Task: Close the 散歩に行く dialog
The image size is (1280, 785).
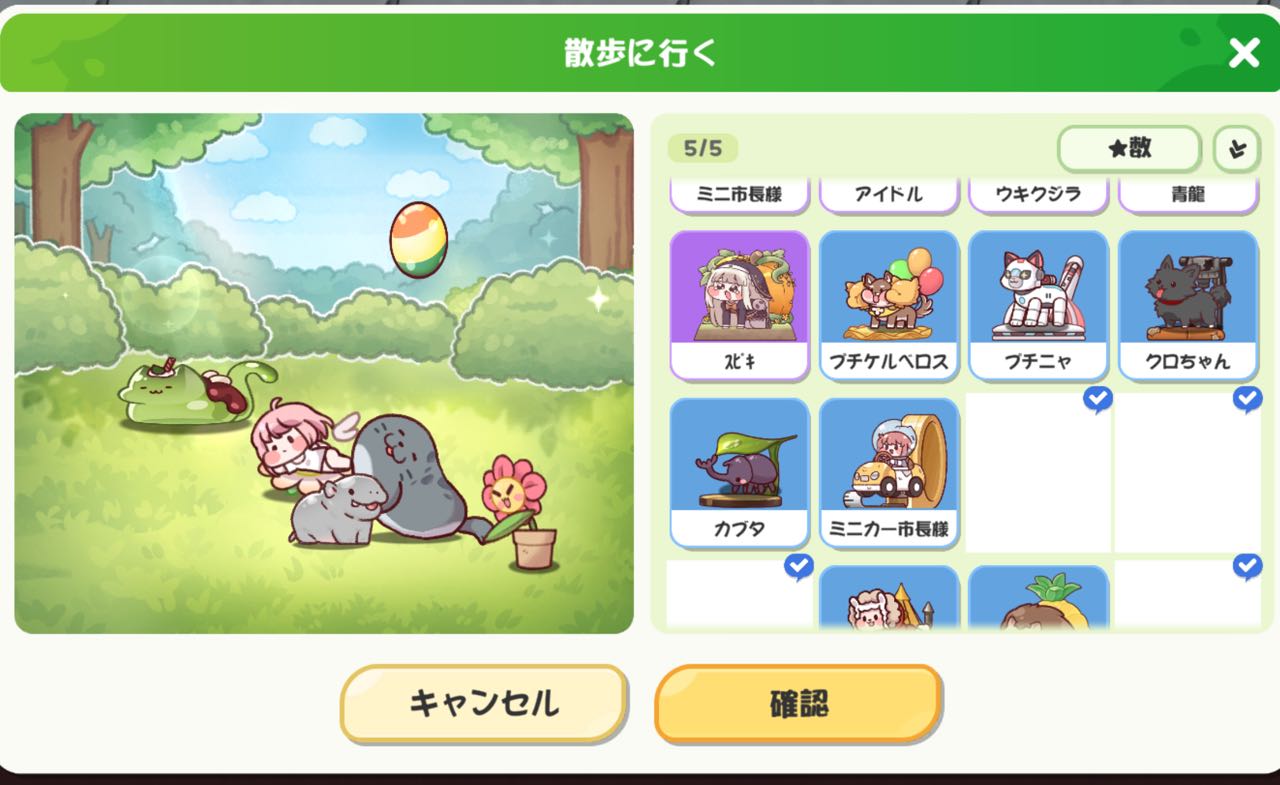Action: coord(1243,52)
